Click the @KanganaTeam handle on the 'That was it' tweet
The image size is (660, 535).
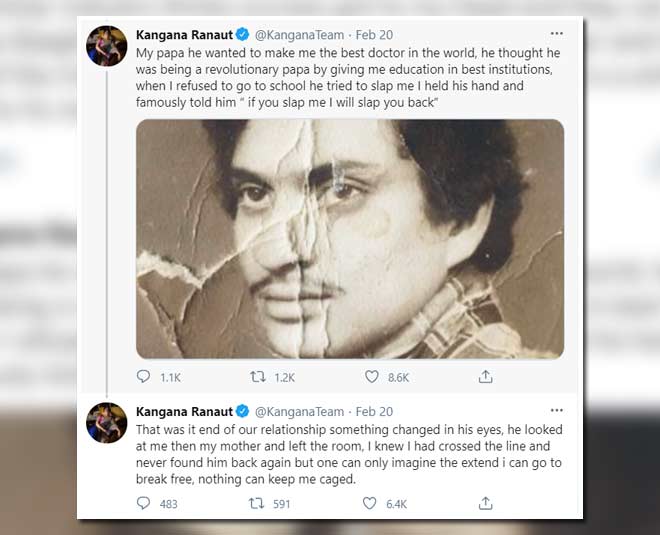click(299, 411)
